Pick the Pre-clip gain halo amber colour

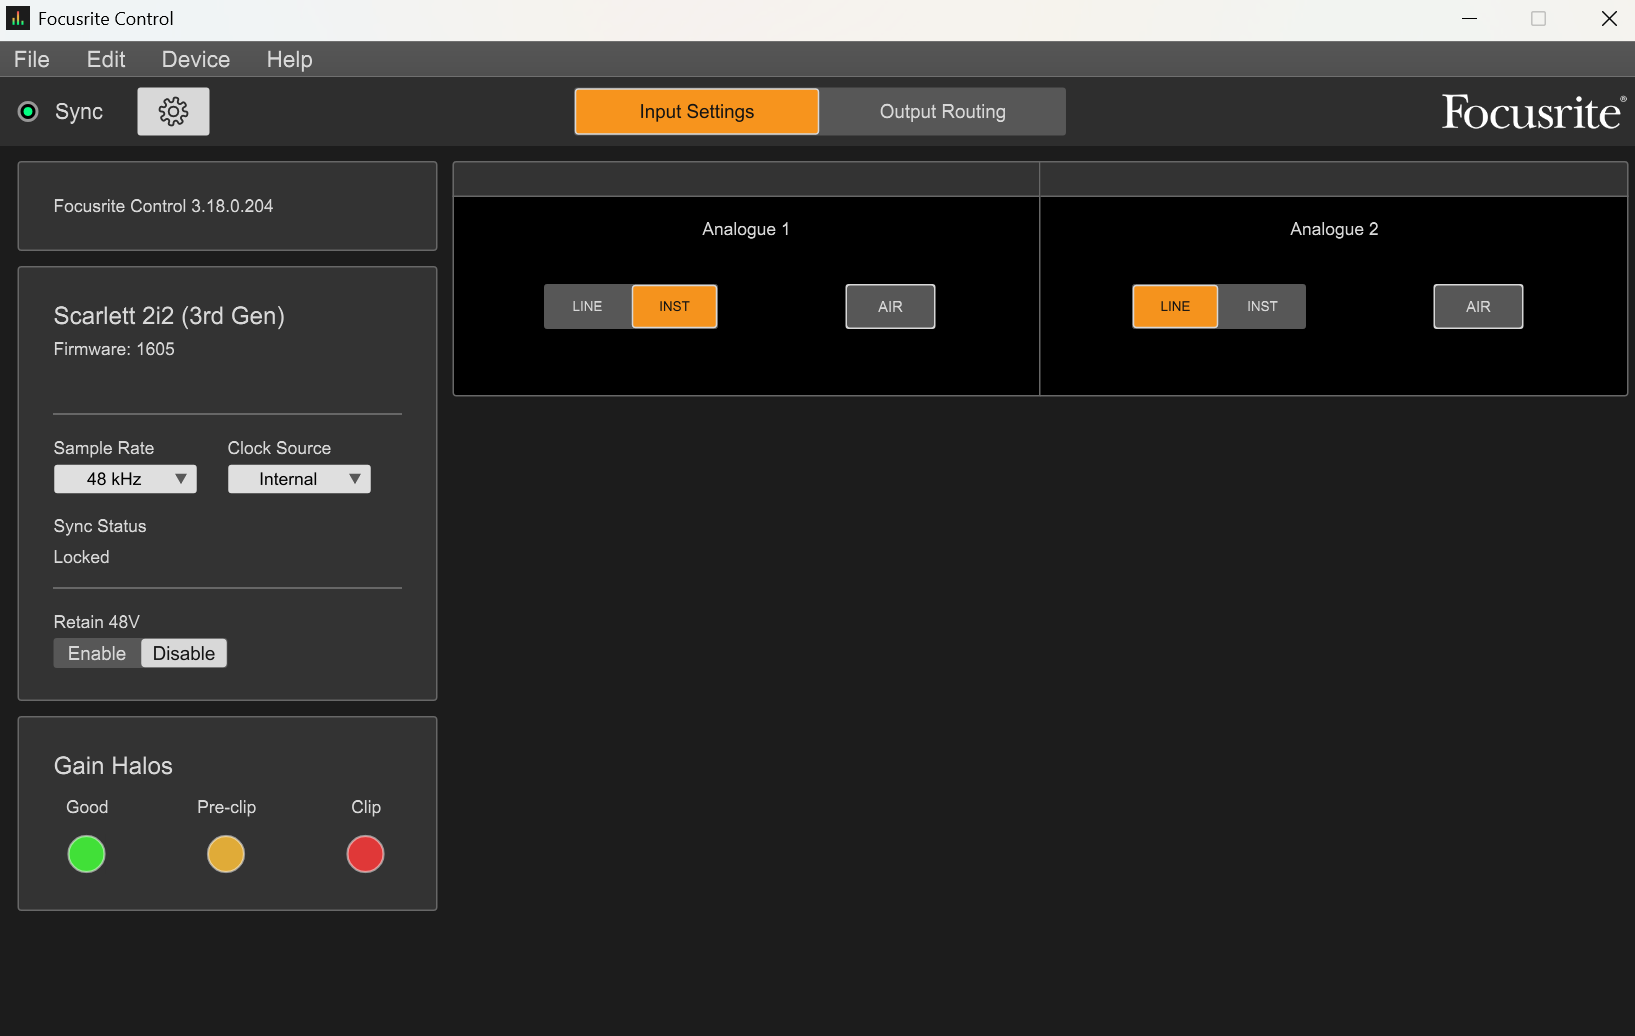(226, 854)
